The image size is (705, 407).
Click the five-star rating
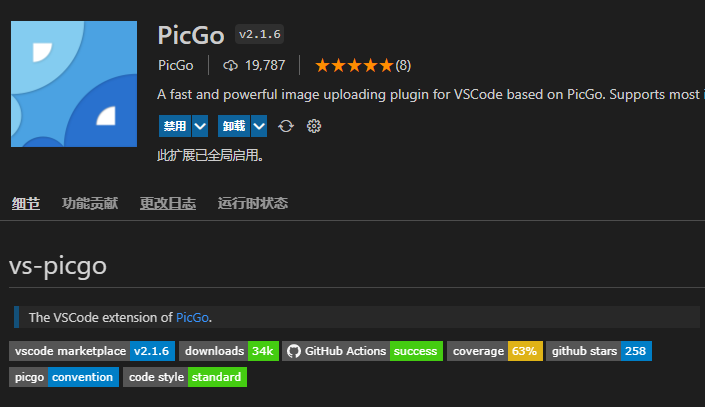pyautogui.click(x=353, y=66)
